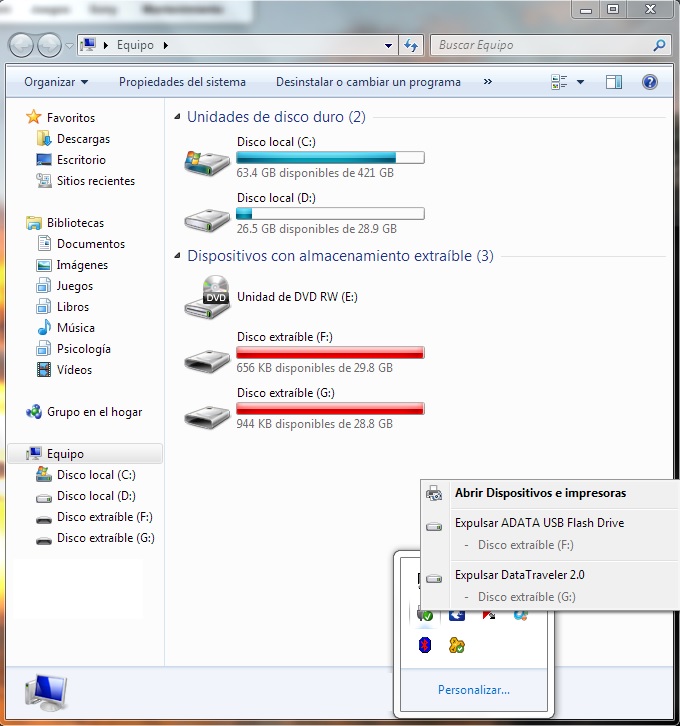Image resolution: width=680 pixels, height=726 pixels.
Task: Open Libros library
Action: tap(73, 307)
